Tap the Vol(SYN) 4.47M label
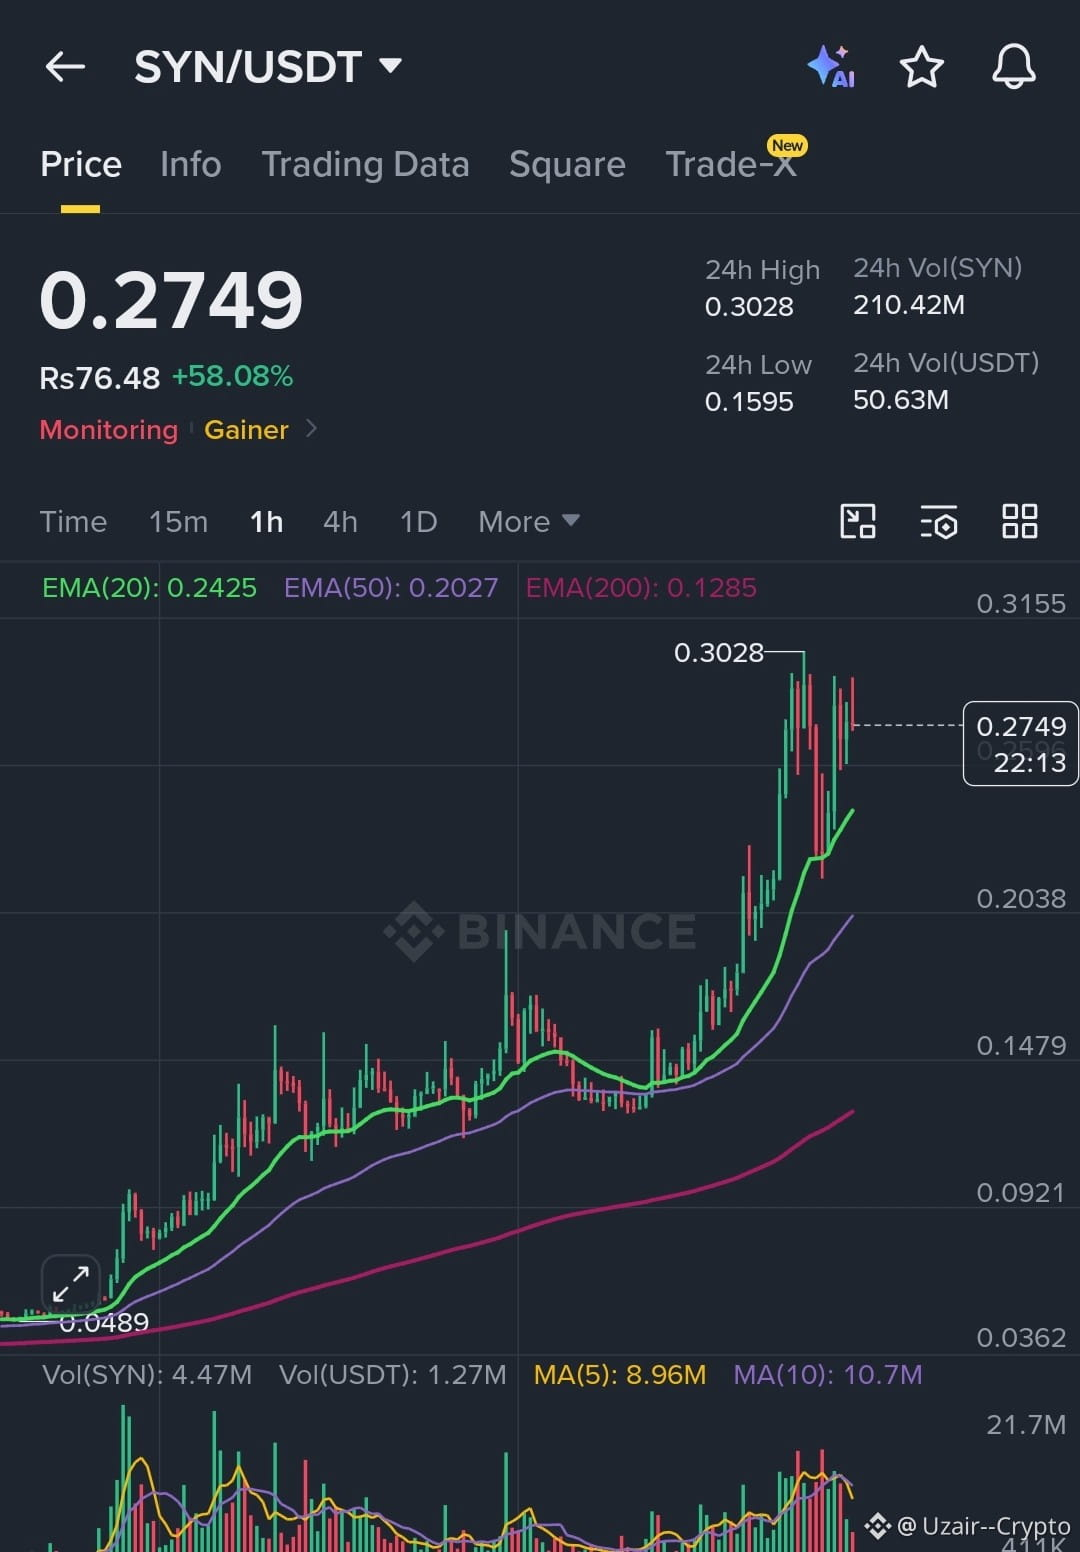Screen dimensions: 1080x1552 coord(147,1375)
